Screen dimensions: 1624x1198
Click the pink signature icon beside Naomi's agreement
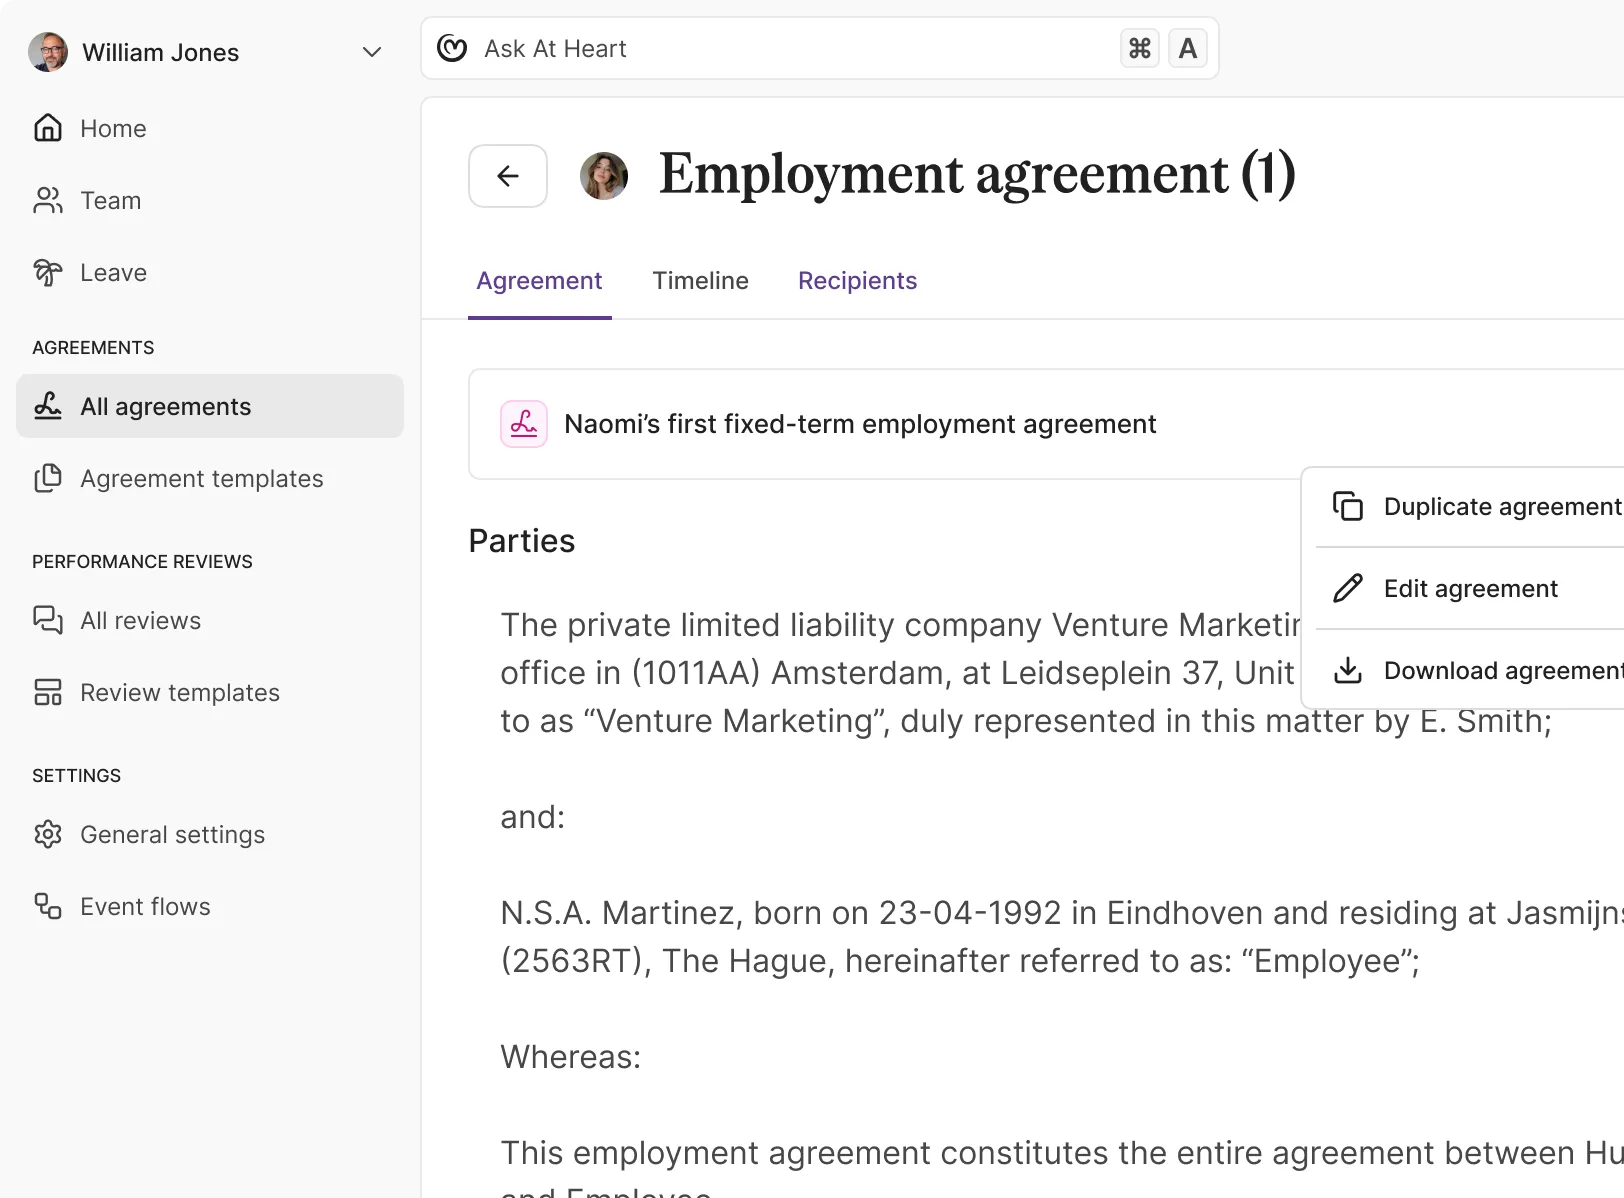[524, 423]
